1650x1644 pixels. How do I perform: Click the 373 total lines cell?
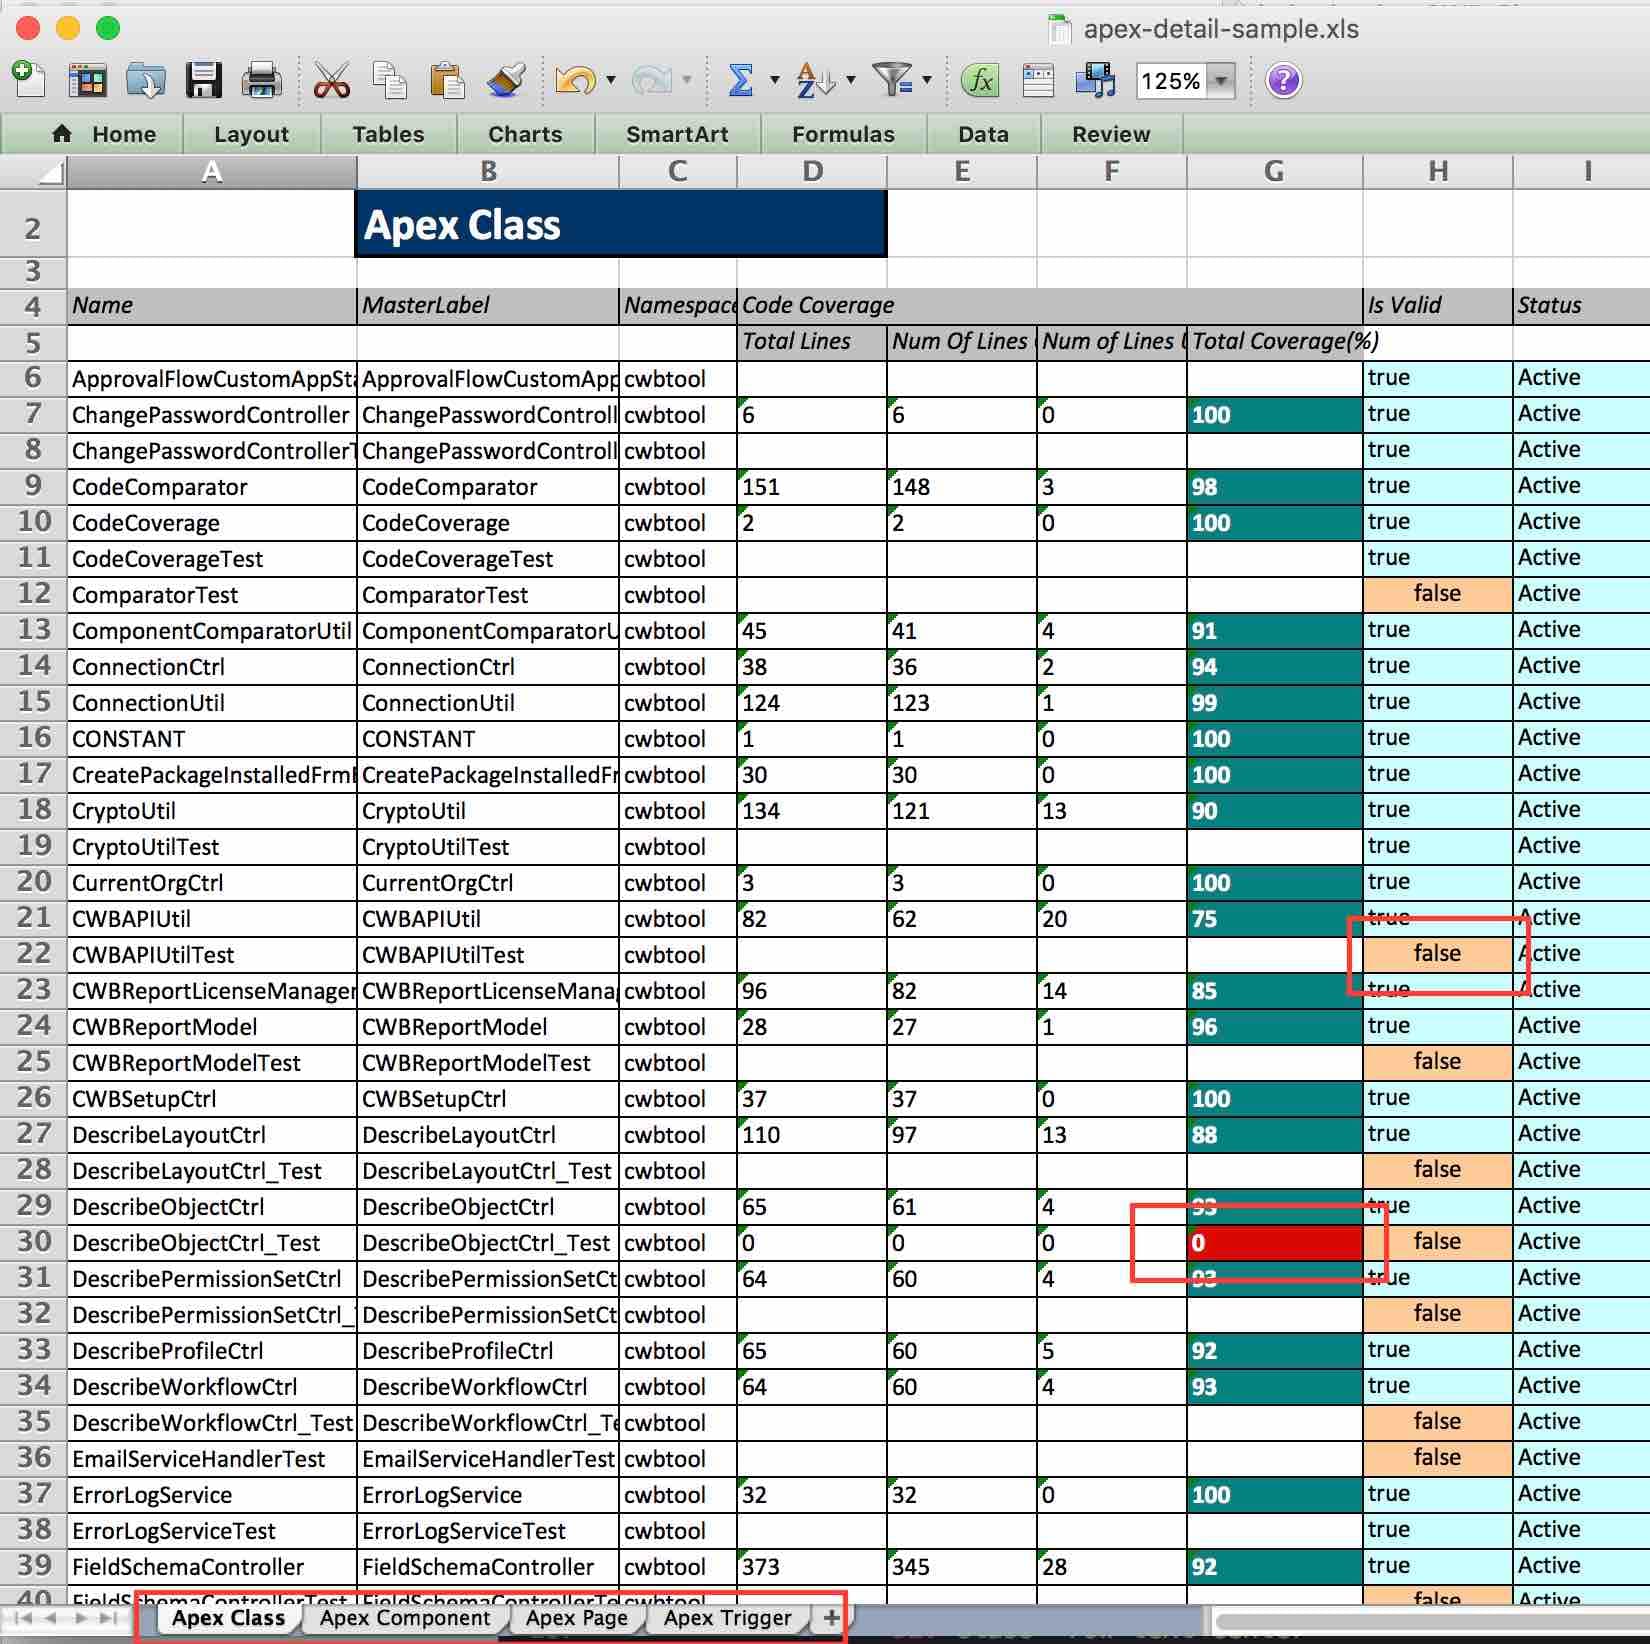[x=811, y=1567]
